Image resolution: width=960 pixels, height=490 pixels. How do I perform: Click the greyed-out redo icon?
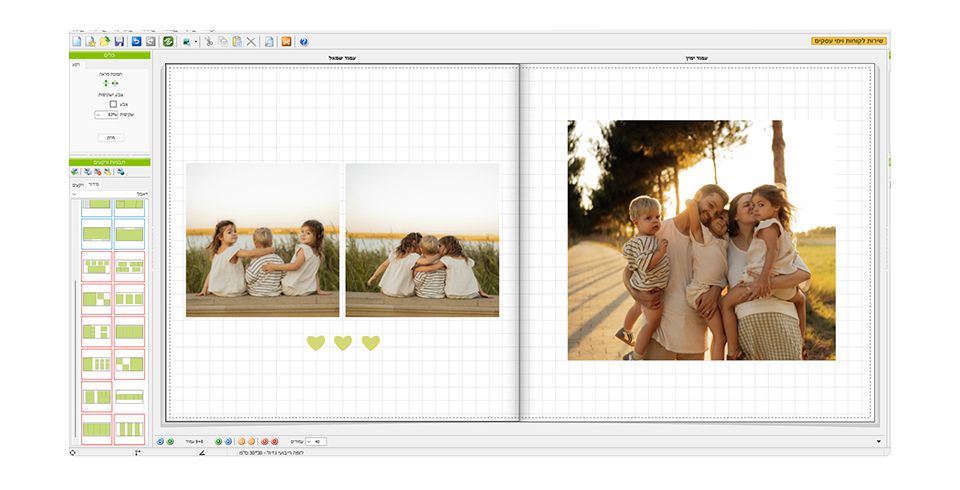click(150, 42)
